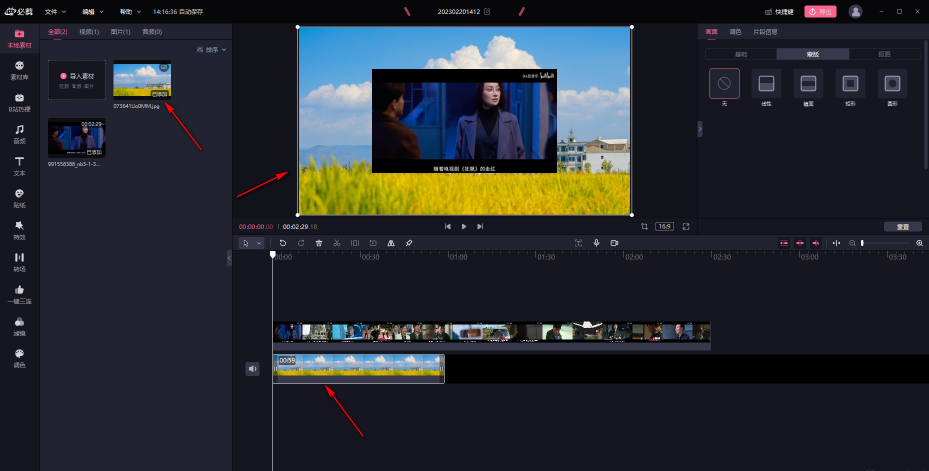929x471 pixels.
Task: Click the undo arrow in timeline toolbar
Action: tap(283, 243)
